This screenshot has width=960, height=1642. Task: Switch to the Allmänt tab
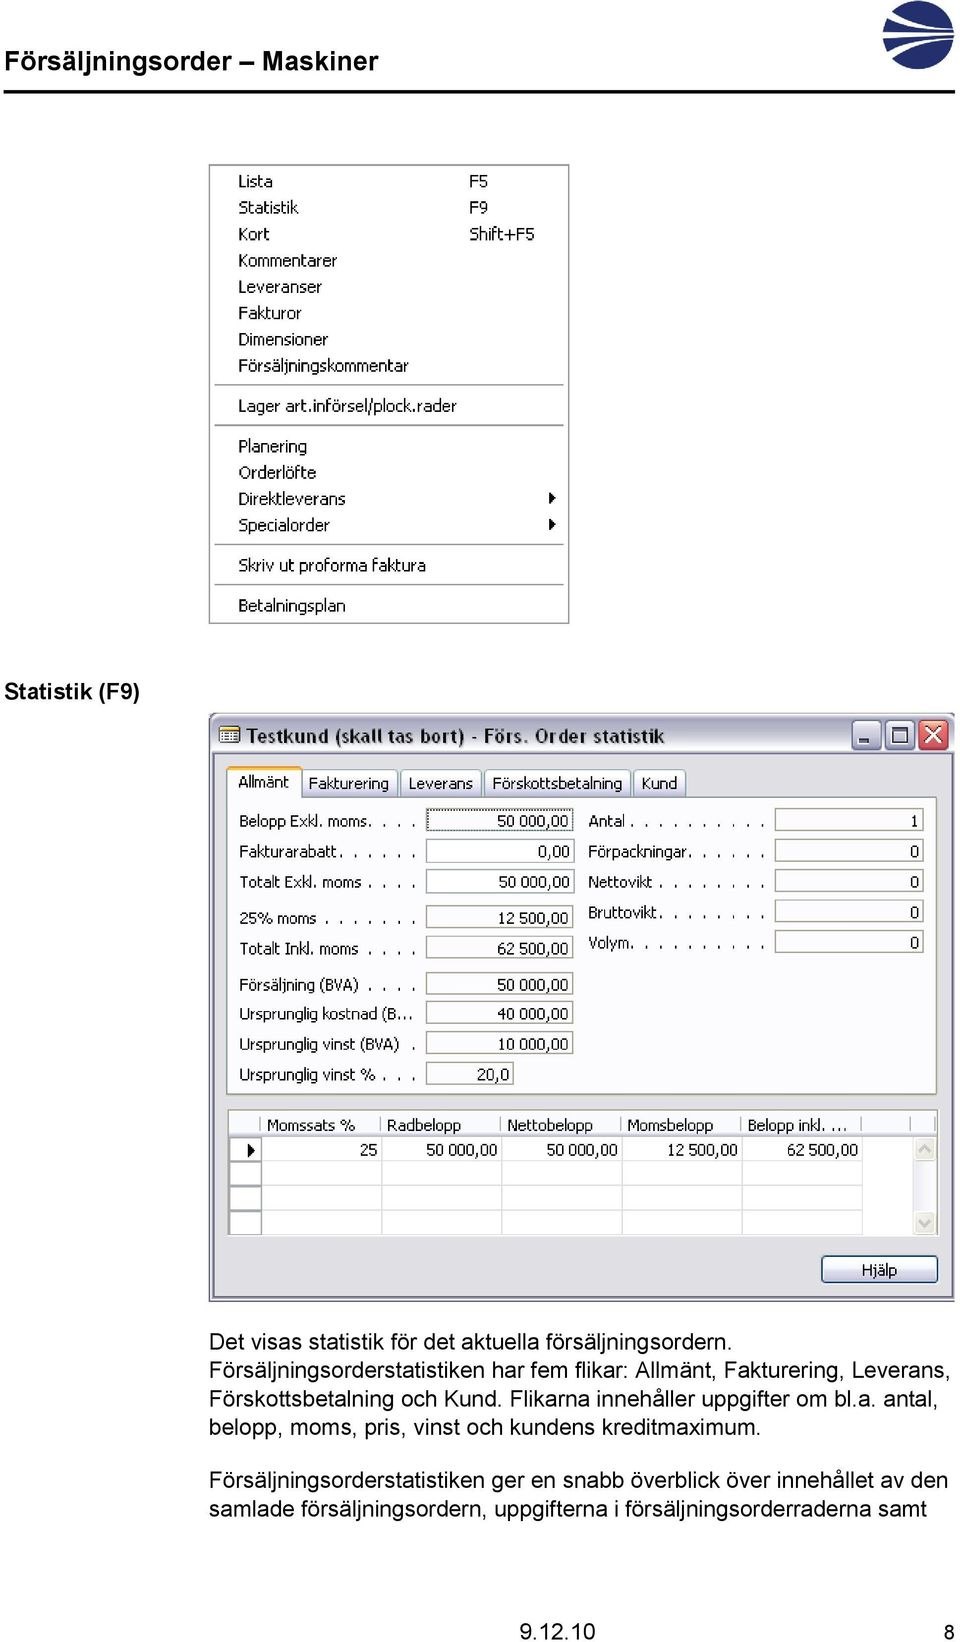264,782
